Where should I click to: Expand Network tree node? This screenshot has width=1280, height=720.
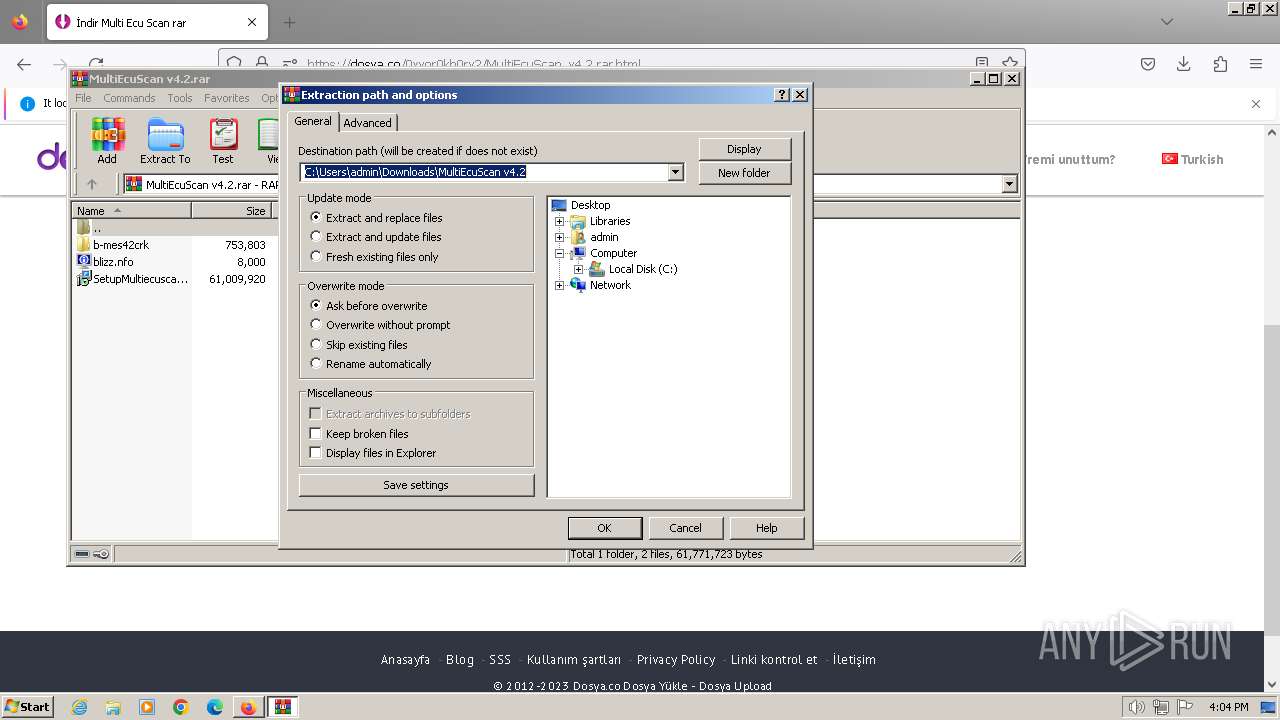pyautogui.click(x=560, y=285)
